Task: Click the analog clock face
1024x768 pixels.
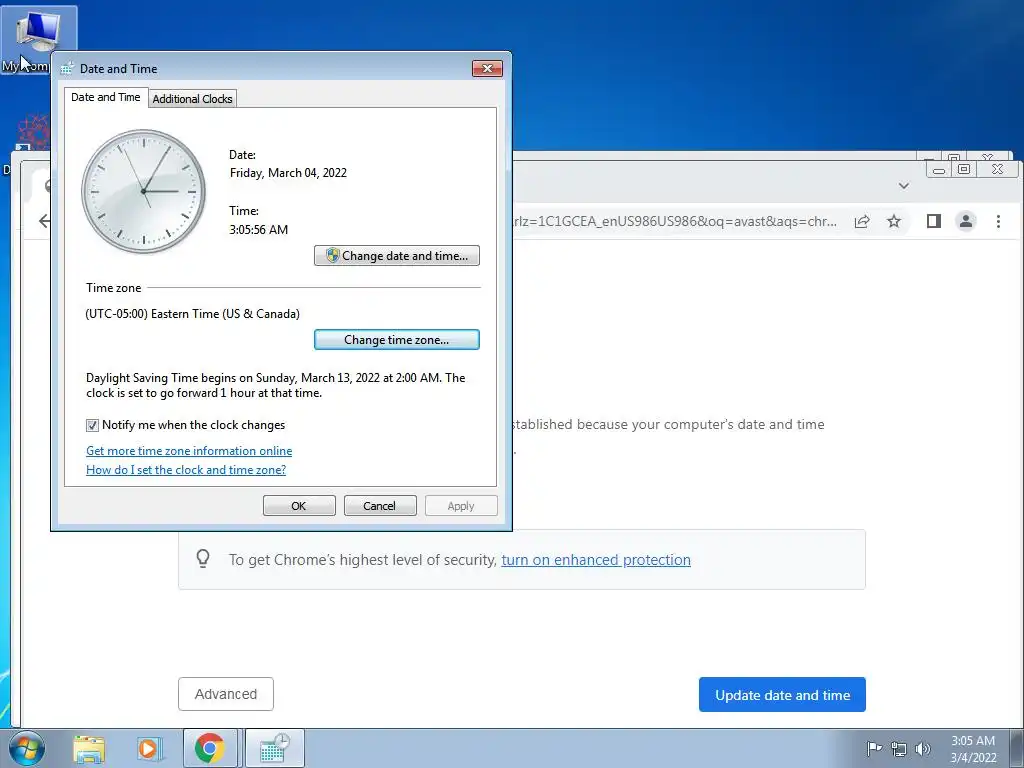Action: click(144, 191)
